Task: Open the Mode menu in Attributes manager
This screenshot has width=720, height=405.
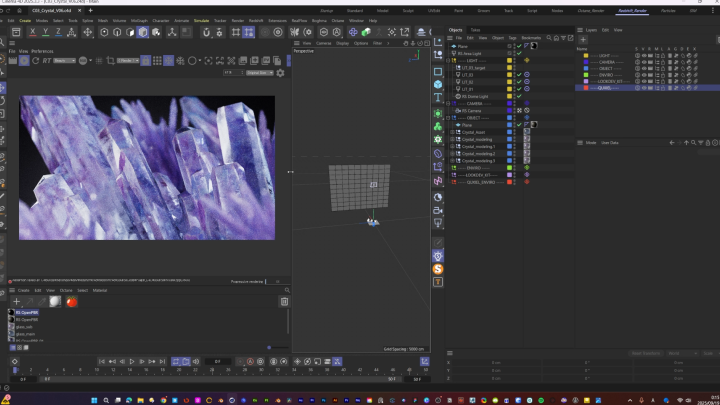Action: point(591,143)
